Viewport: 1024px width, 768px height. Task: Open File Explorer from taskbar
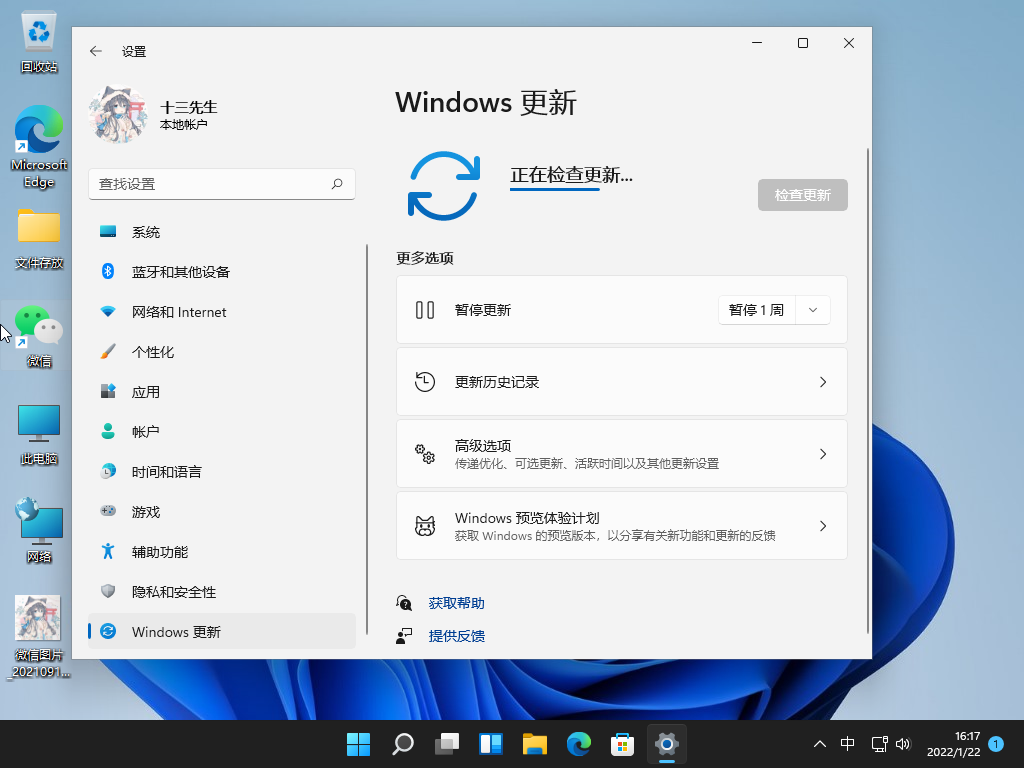point(535,744)
